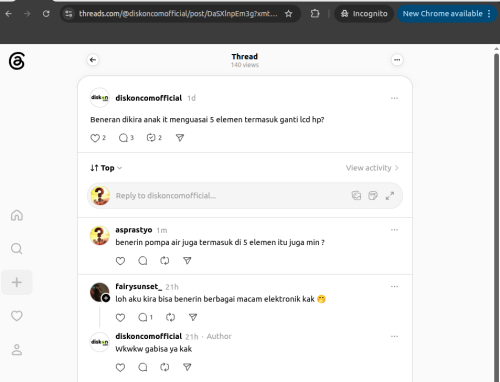Image resolution: width=500 pixels, height=382 pixels.
Task: Open the activity heart in sidebar
Action: pos(17,316)
